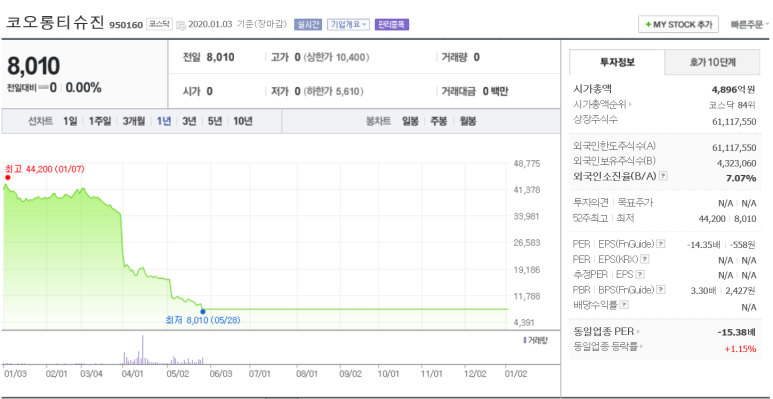
Task: Click the help icon next to 추정PER EPS
Action: click(x=640, y=275)
